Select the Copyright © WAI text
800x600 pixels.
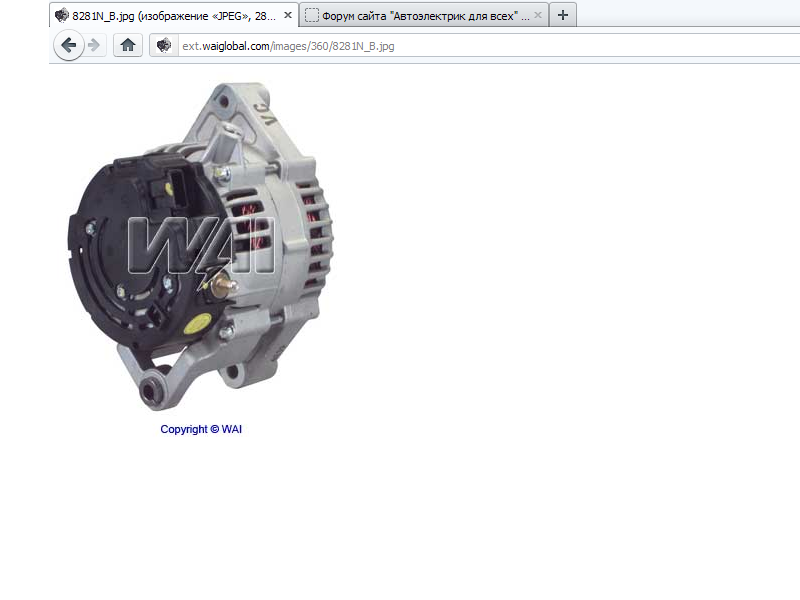[x=201, y=429]
